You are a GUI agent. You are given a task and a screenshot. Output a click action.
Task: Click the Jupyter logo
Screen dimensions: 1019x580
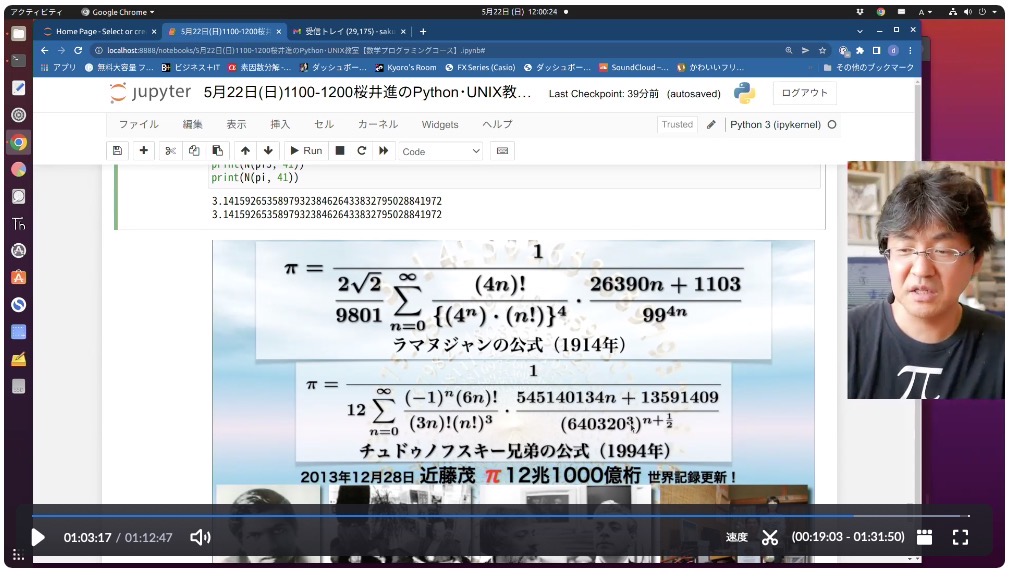(150, 92)
